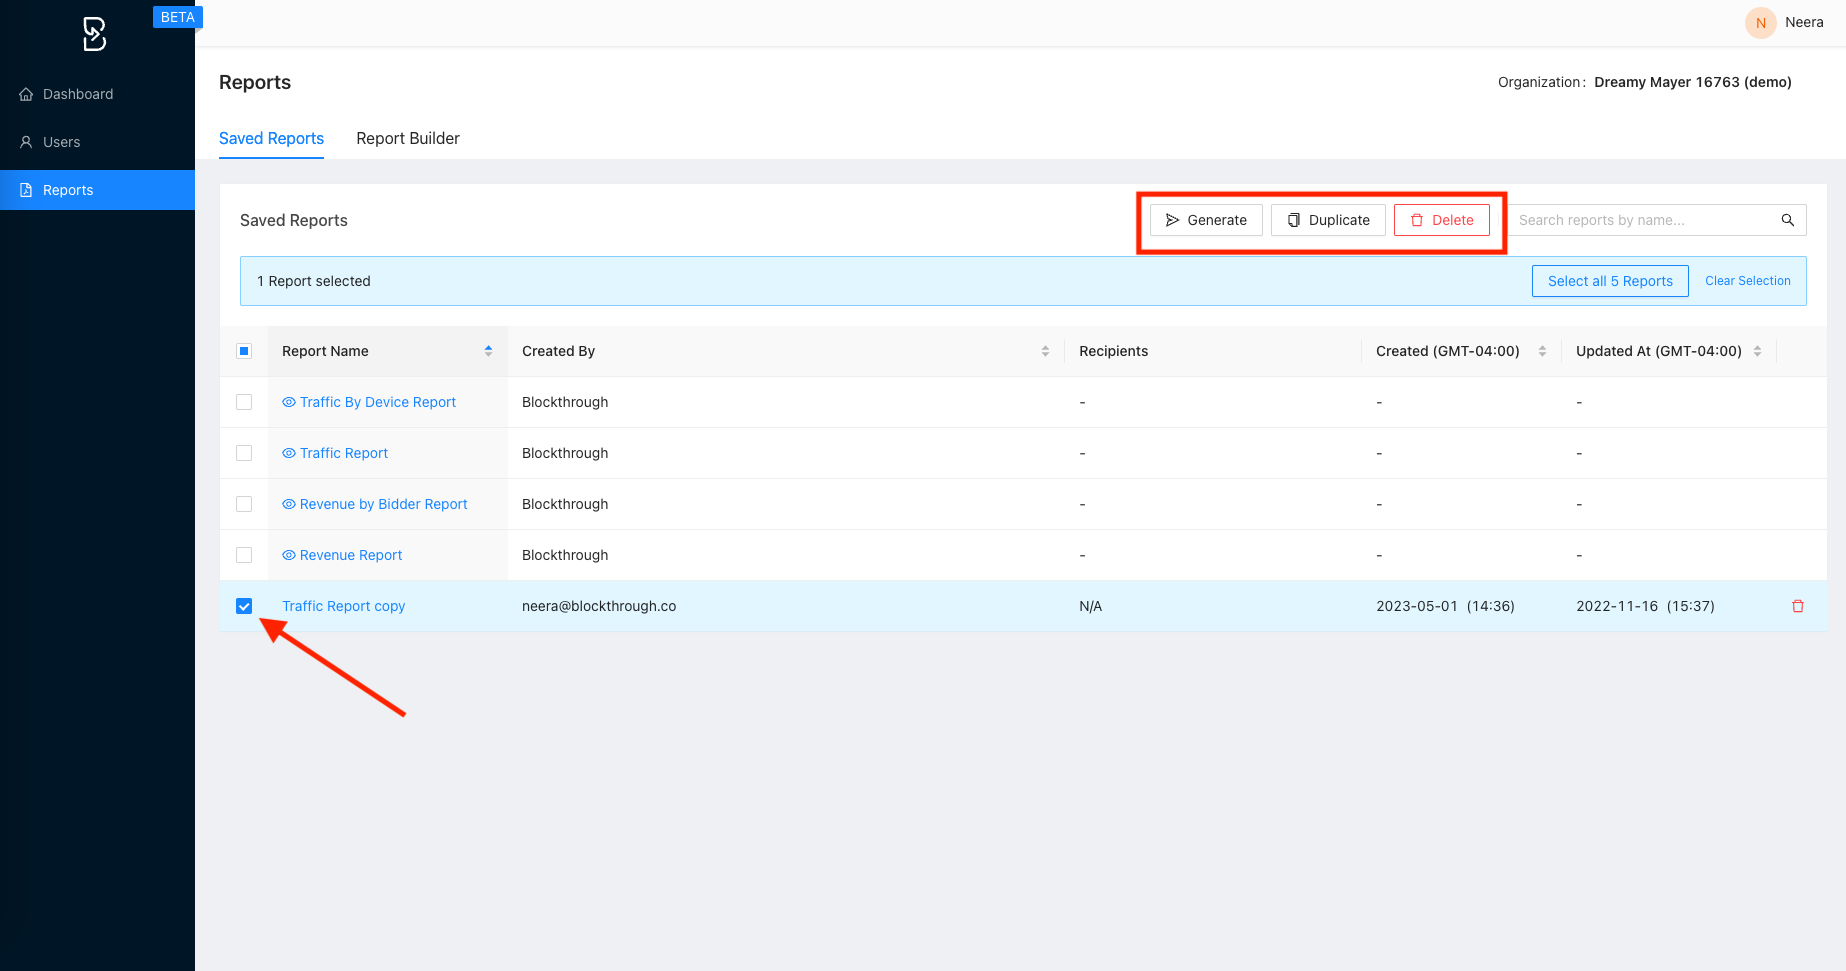The width and height of the screenshot is (1846, 971).
Task: Sort by Report Name column arrows
Action: 488,351
